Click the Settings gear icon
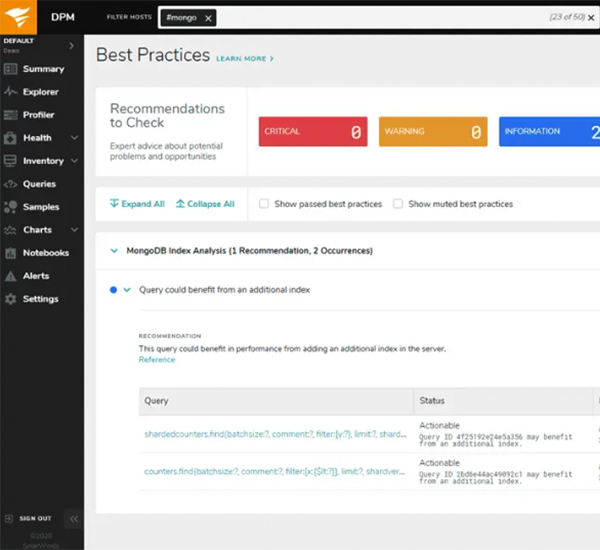Image resolution: width=600 pixels, height=550 pixels. pos(10,299)
